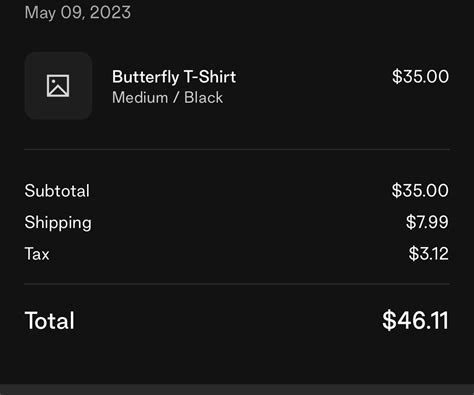Click the $46.11 total amount

click(x=415, y=320)
